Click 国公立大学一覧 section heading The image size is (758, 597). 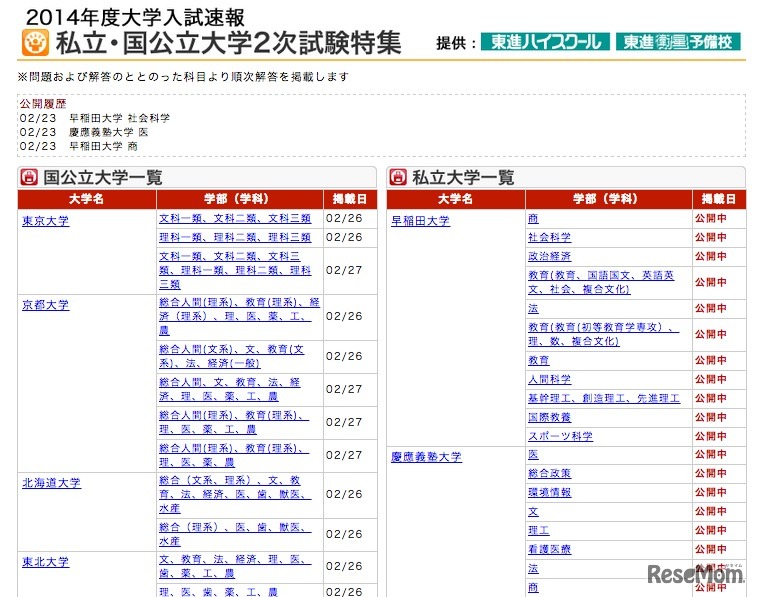[x=102, y=177]
